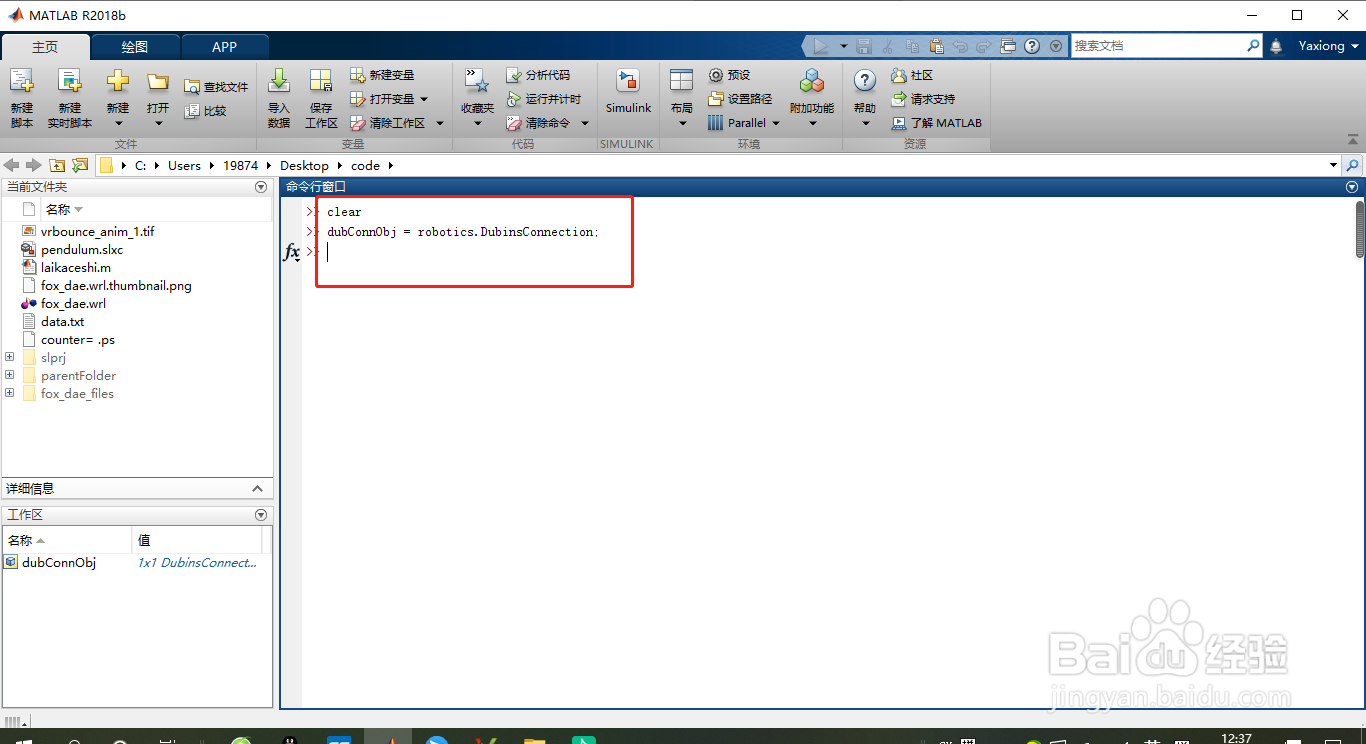1366x744 pixels.
Task: Open the 当前文件夹 panel actions menu
Action: [261, 187]
